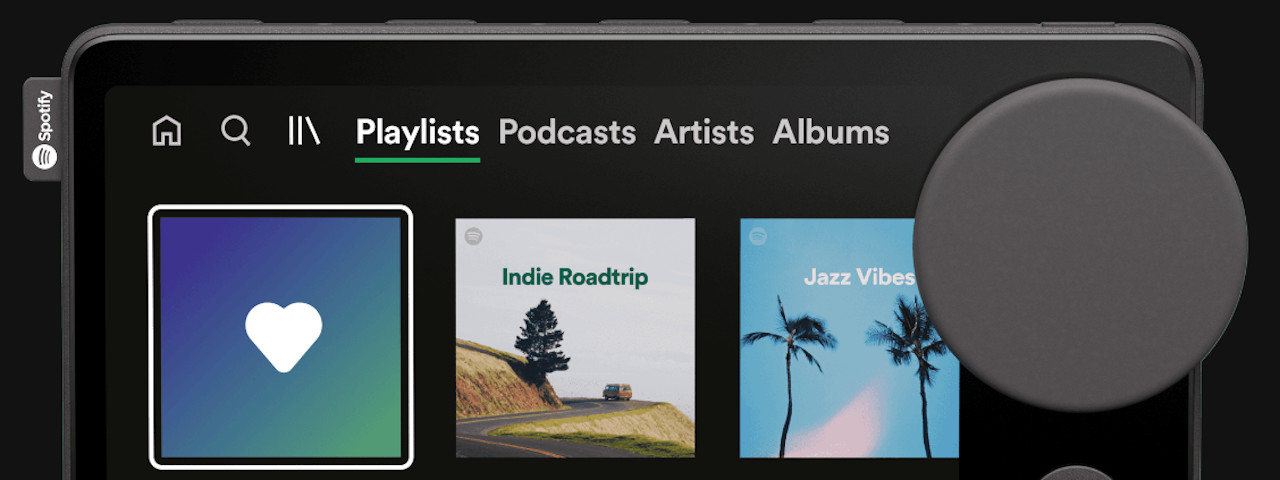Click the "Jazz Vibes" title text
1280x480 pixels.
(859, 277)
